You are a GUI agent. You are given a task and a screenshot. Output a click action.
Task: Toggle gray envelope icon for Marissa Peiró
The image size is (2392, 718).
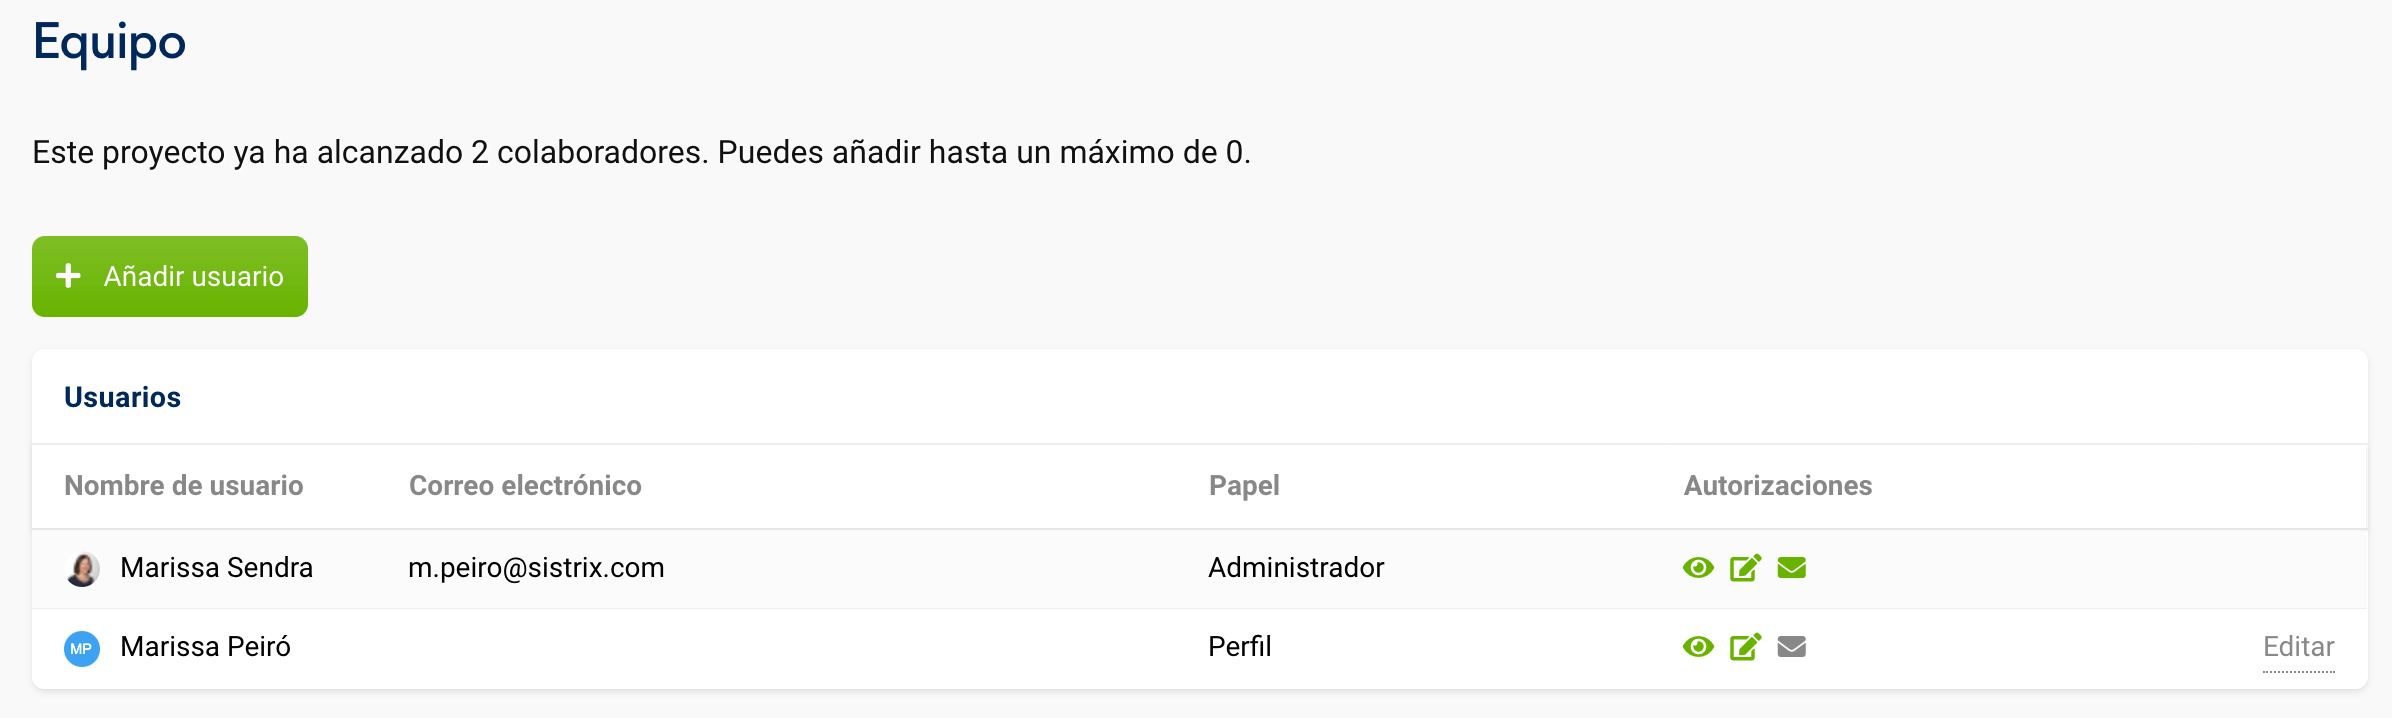[1792, 647]
